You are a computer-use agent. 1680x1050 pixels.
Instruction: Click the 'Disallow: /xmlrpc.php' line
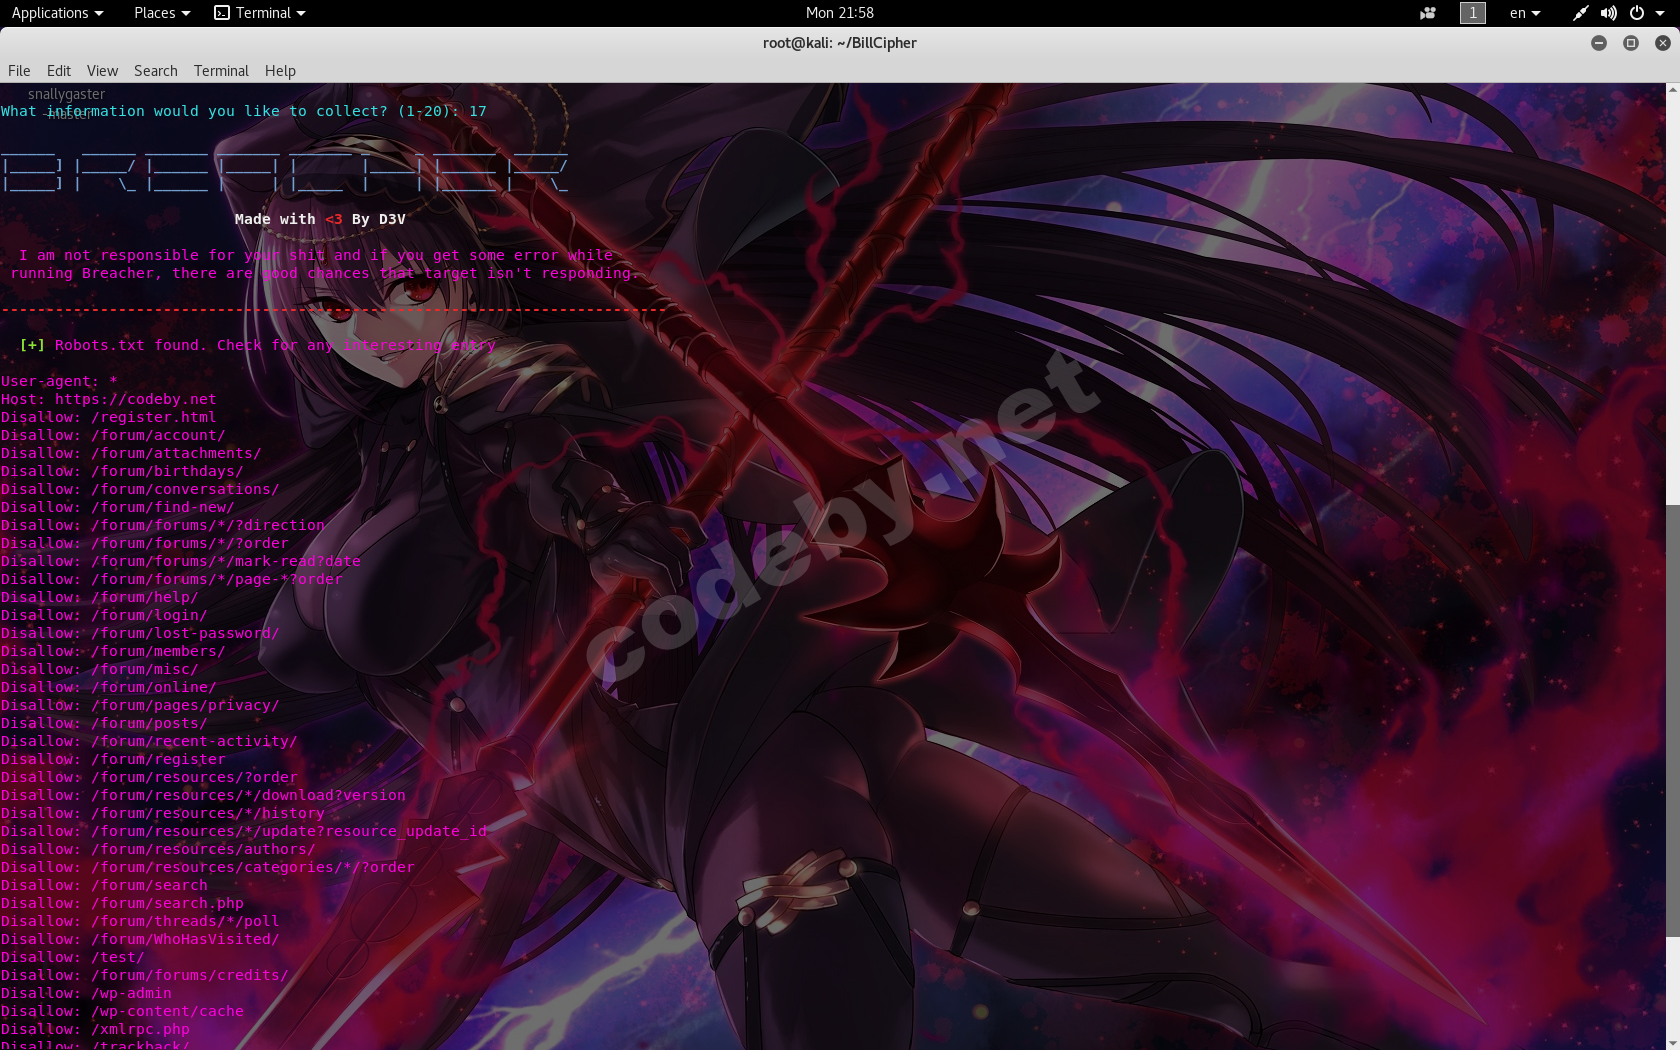pos(95,1029)
